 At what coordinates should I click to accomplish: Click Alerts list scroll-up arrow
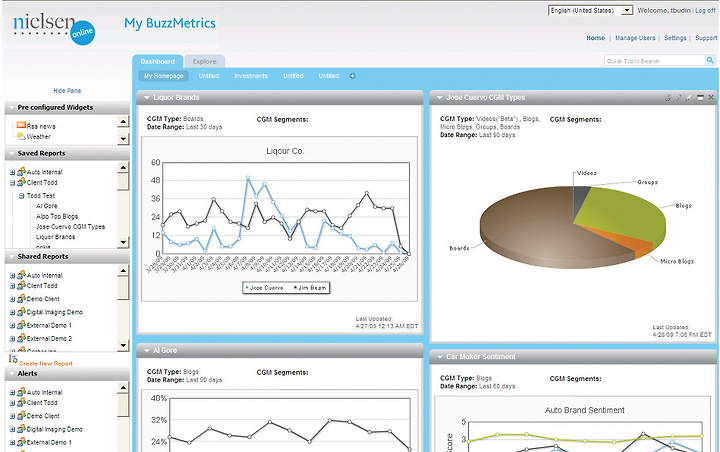123,388
